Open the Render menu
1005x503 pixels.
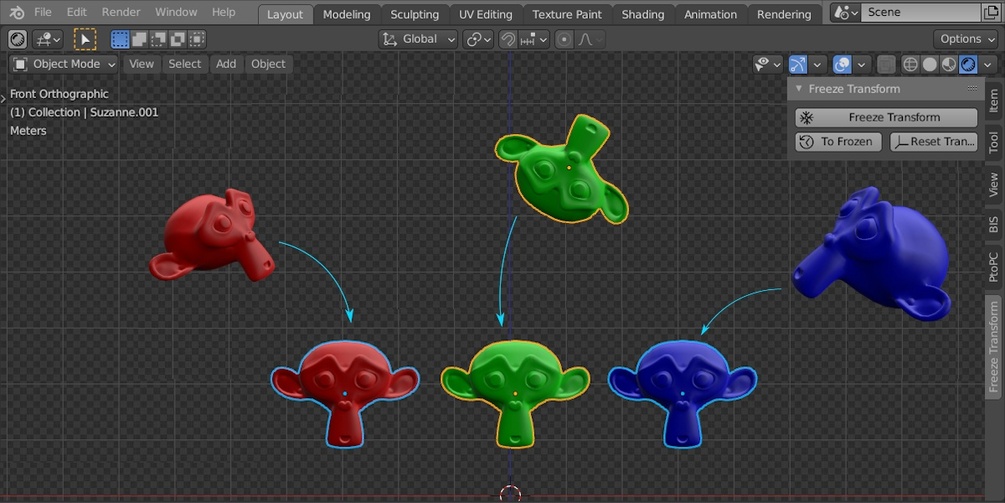[120, 12]
